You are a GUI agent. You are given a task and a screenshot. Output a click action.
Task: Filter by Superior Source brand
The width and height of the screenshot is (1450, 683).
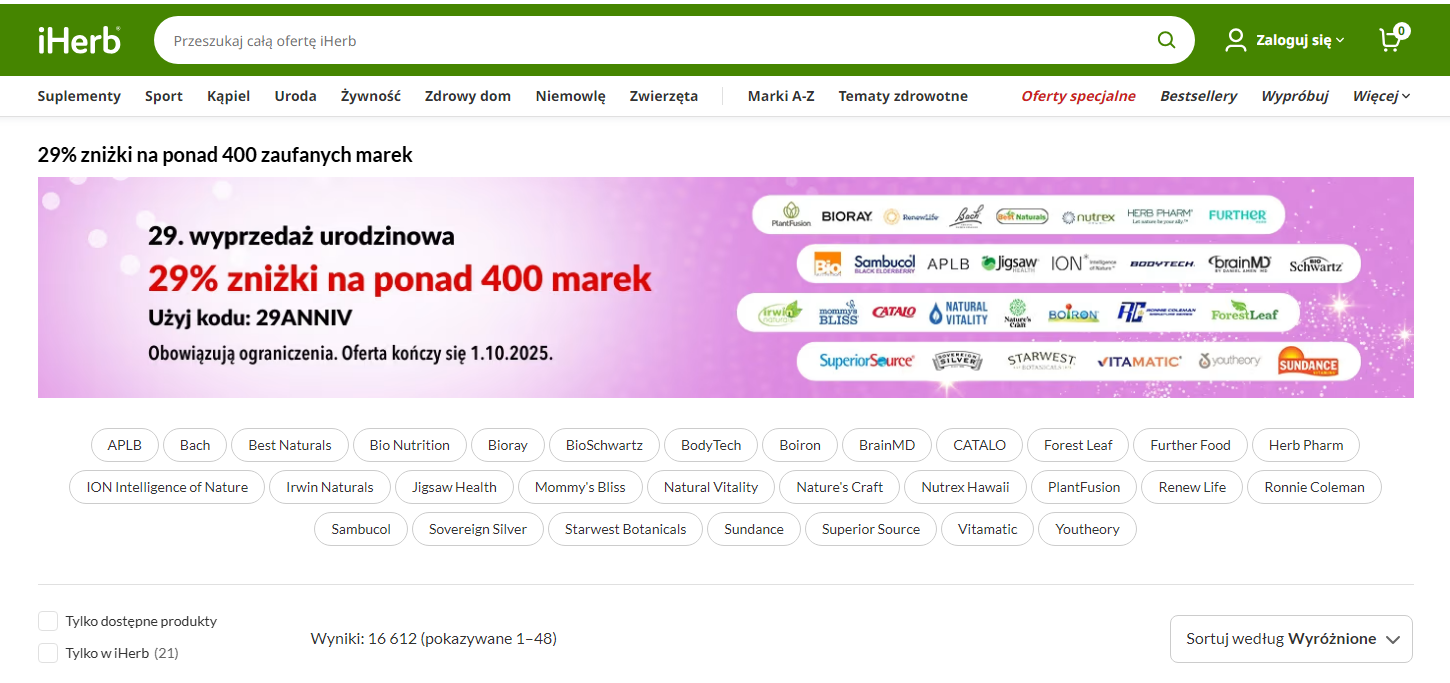[871, 529]
